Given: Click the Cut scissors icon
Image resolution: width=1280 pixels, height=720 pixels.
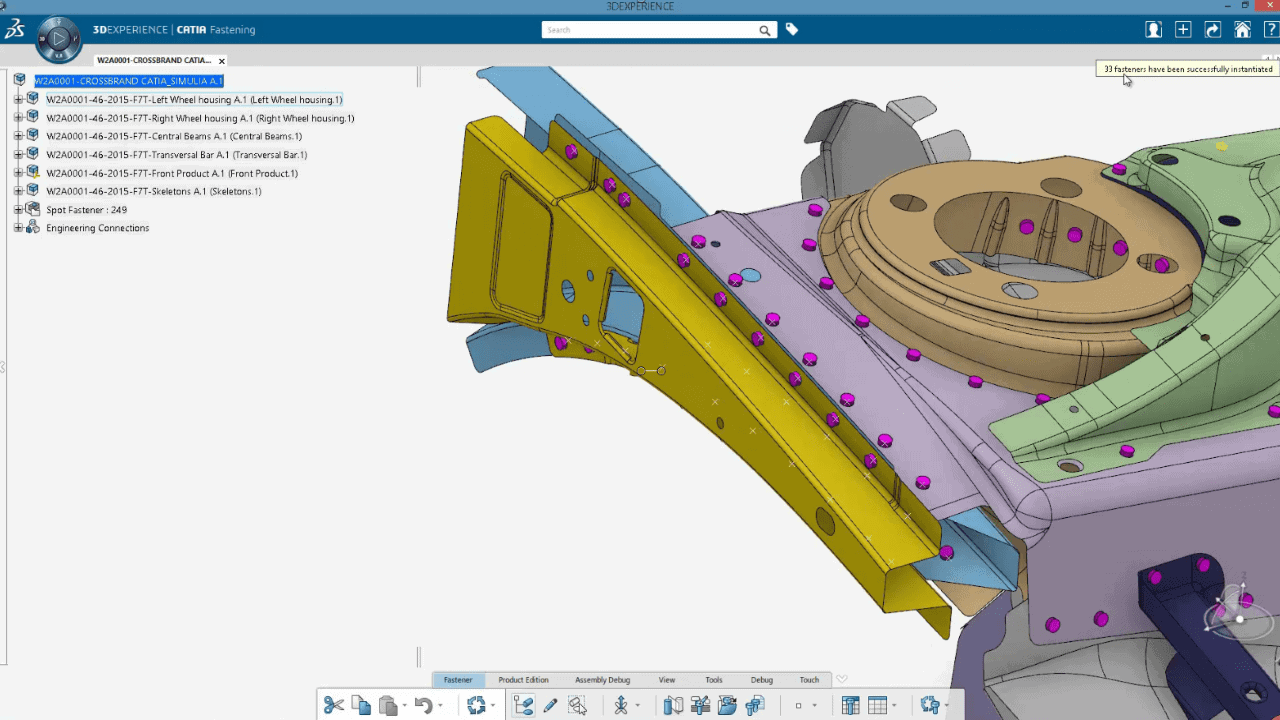Looking at the screenshot, I should [x=333, y=705].
